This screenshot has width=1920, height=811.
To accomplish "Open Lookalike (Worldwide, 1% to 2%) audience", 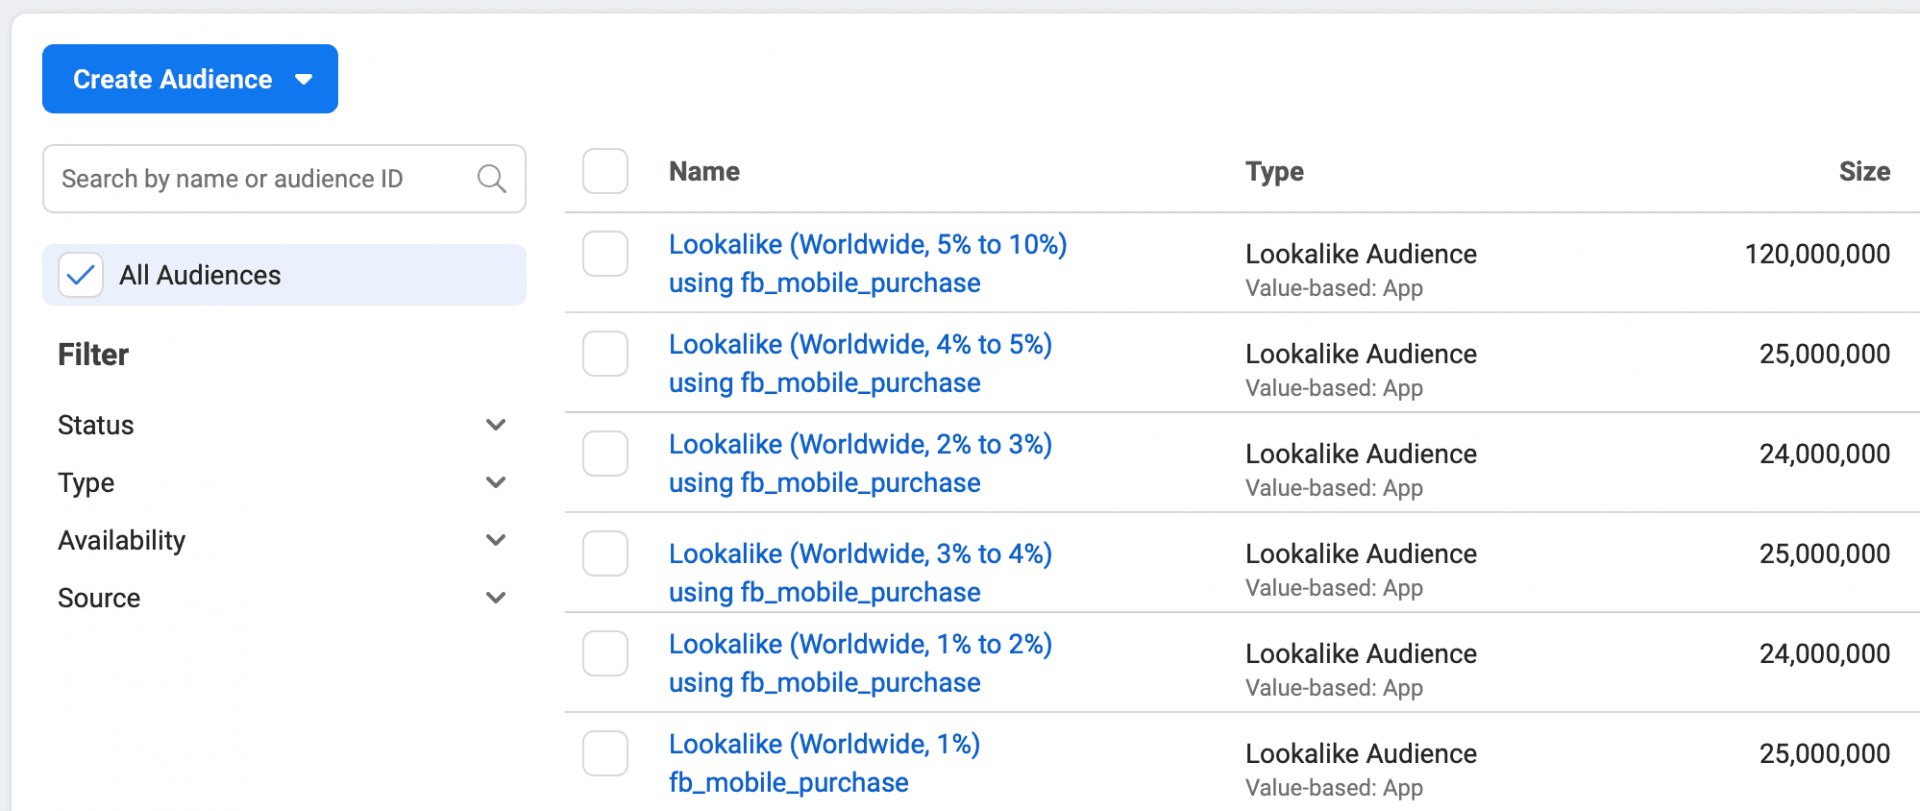I will 860,643.
